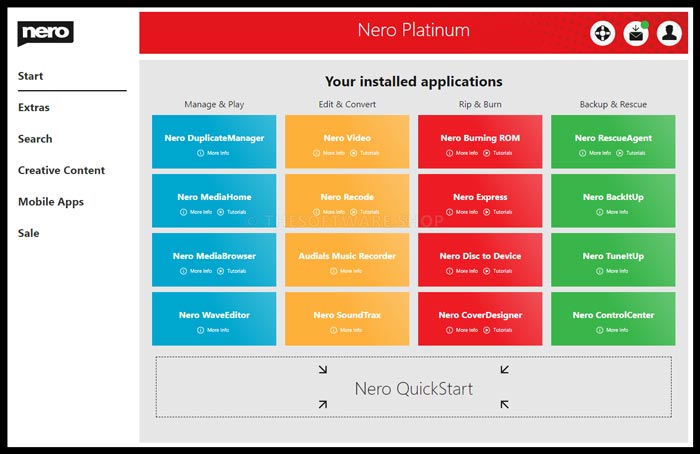Click Tutorials under Nero Burning ROM

click(498, 153)
